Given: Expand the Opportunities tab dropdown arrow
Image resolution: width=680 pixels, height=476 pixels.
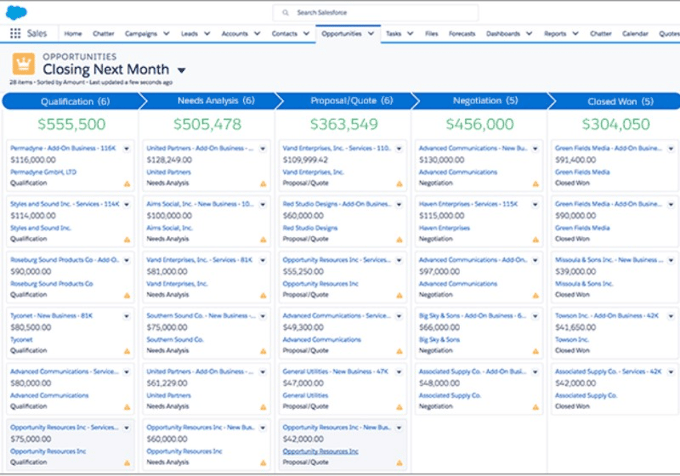Looking at the screenshot, I should click(x=371, y=33).
